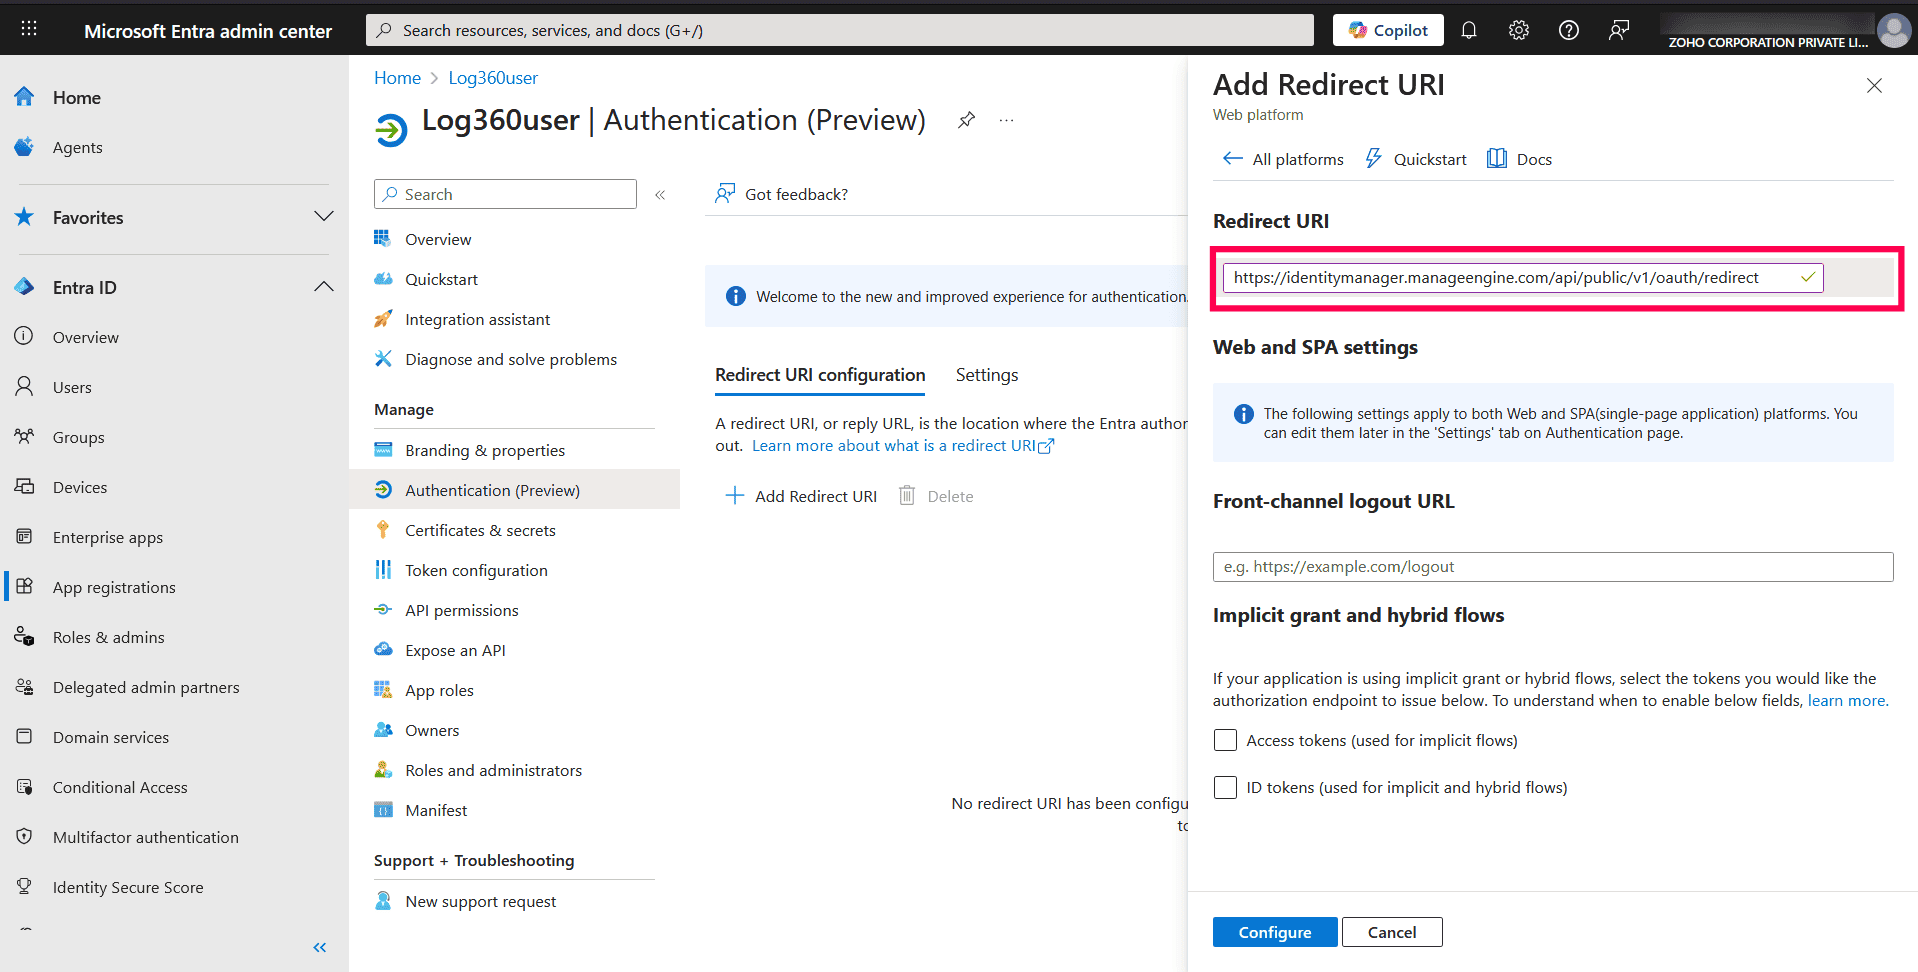Open the Docs link in the panel

[1532, 158]
